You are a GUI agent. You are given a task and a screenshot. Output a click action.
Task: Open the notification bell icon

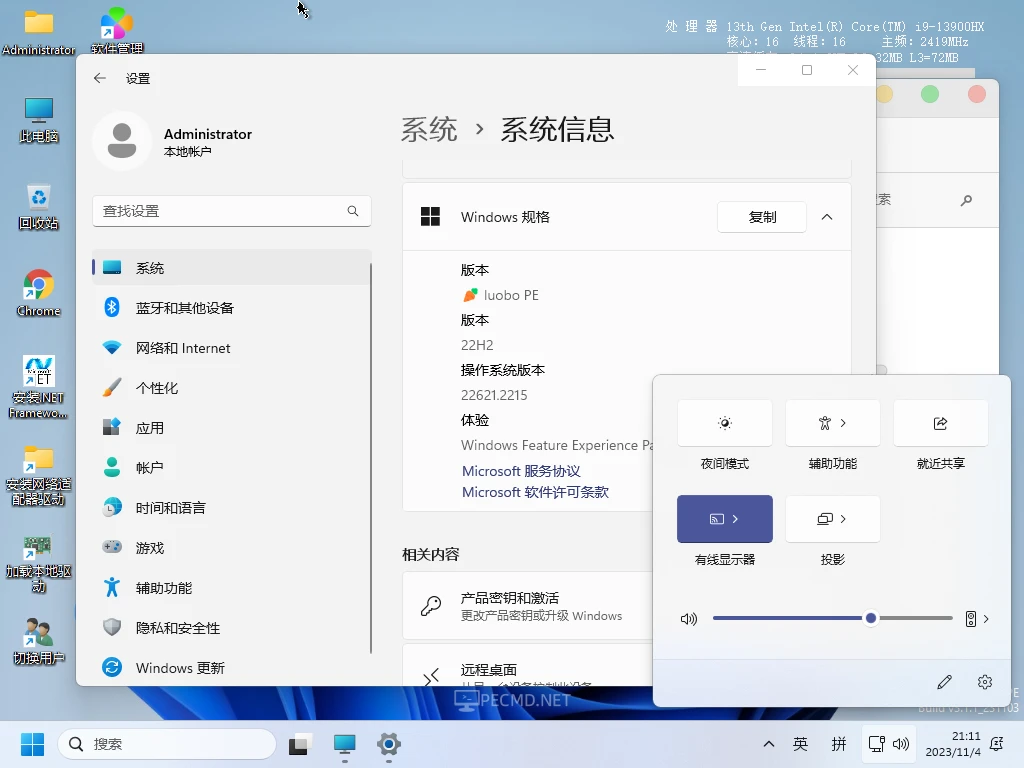tap(997, 744)
